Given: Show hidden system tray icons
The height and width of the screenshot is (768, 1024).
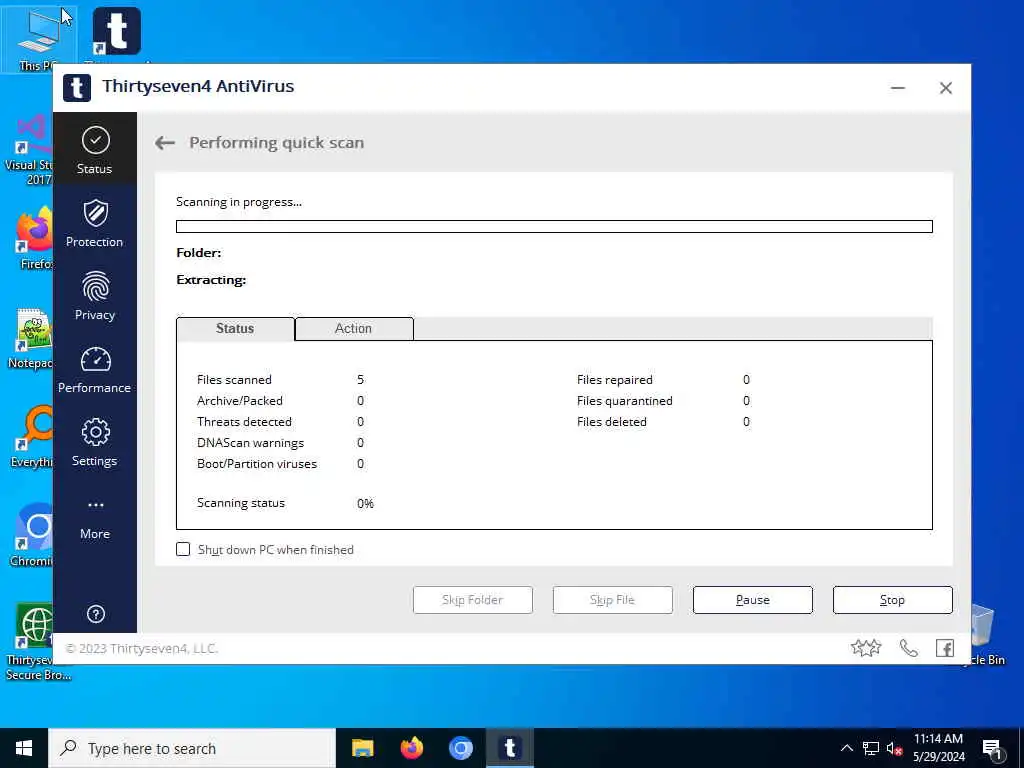Looking at the screenshot, I should click(846, 748).
